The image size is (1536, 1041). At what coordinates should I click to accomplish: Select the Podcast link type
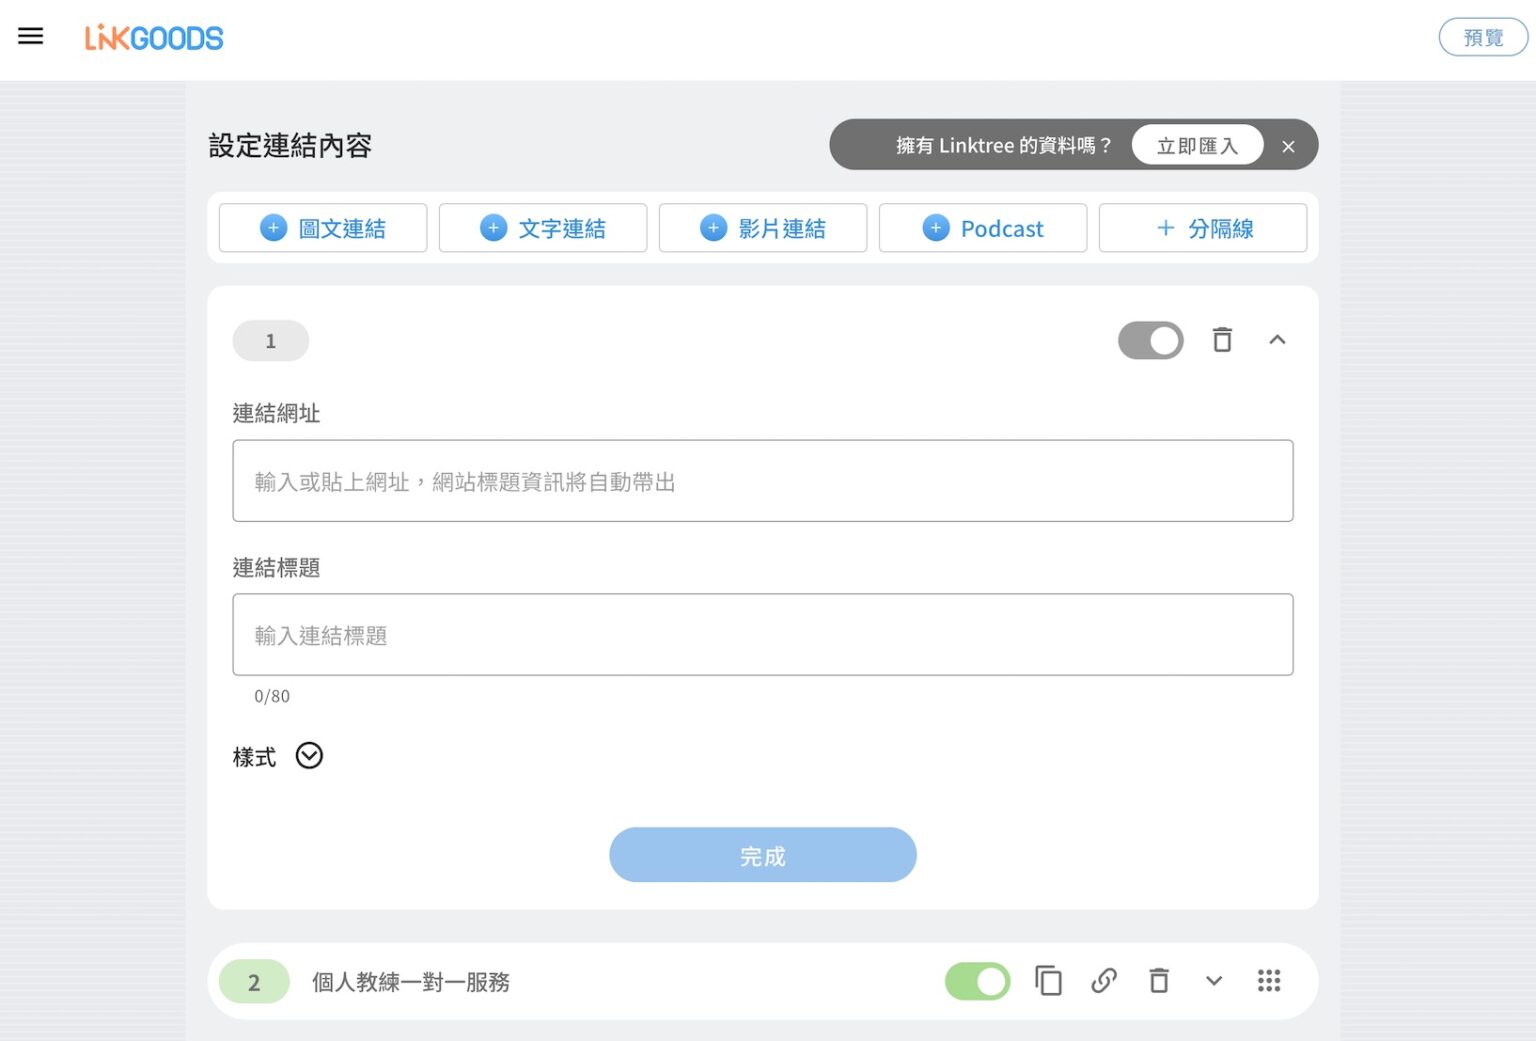pyautogui.click(x=982, y=228)
